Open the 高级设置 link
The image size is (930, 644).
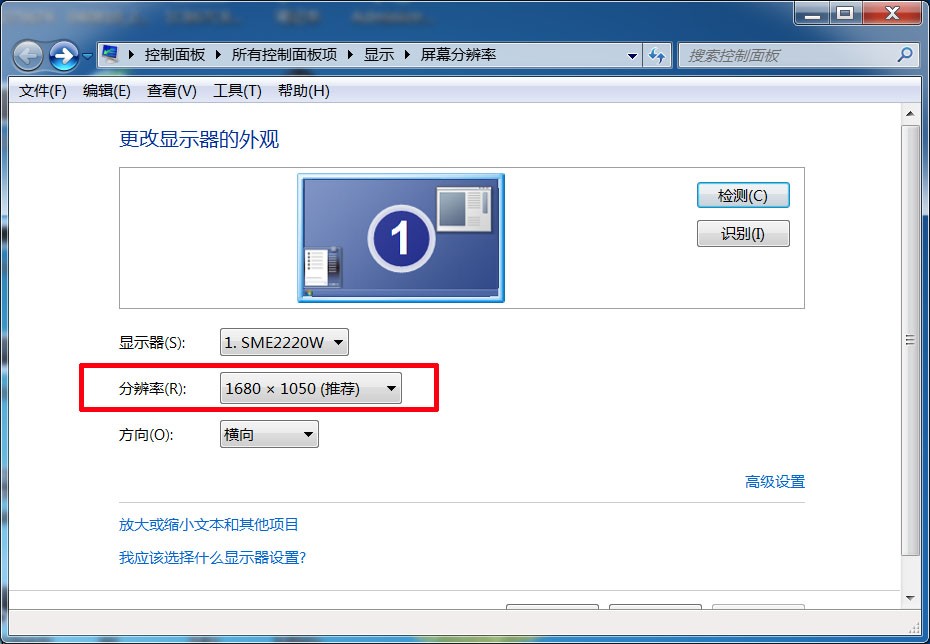point(774,482)
